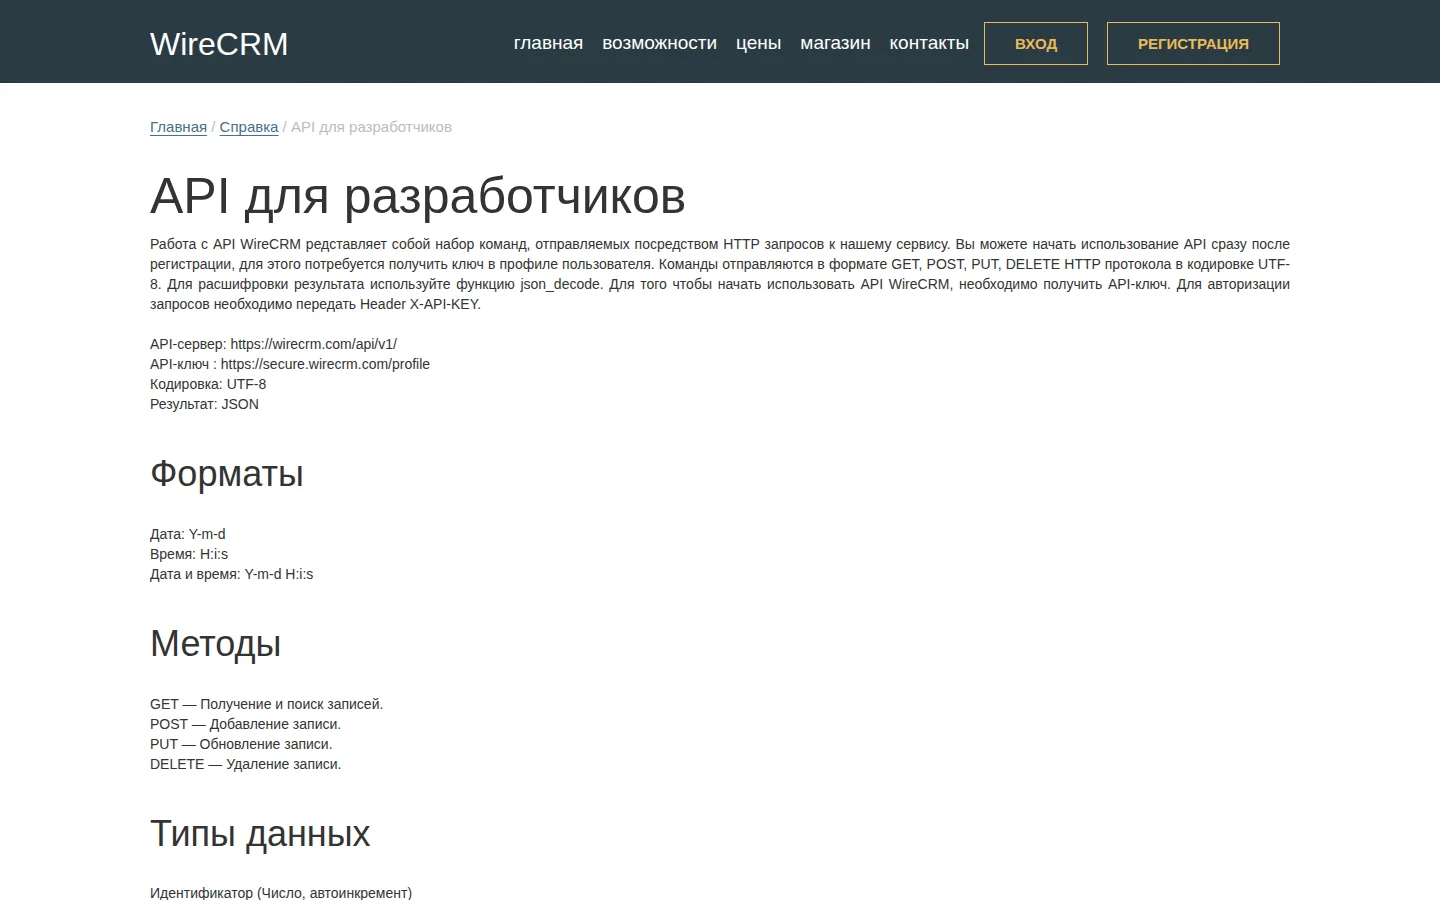Image resolution: width=1440 pixels, height=900 pixels.
Task: Click the 'DELETE — Удаление записи' line
Action: click(x=246, y=764)
